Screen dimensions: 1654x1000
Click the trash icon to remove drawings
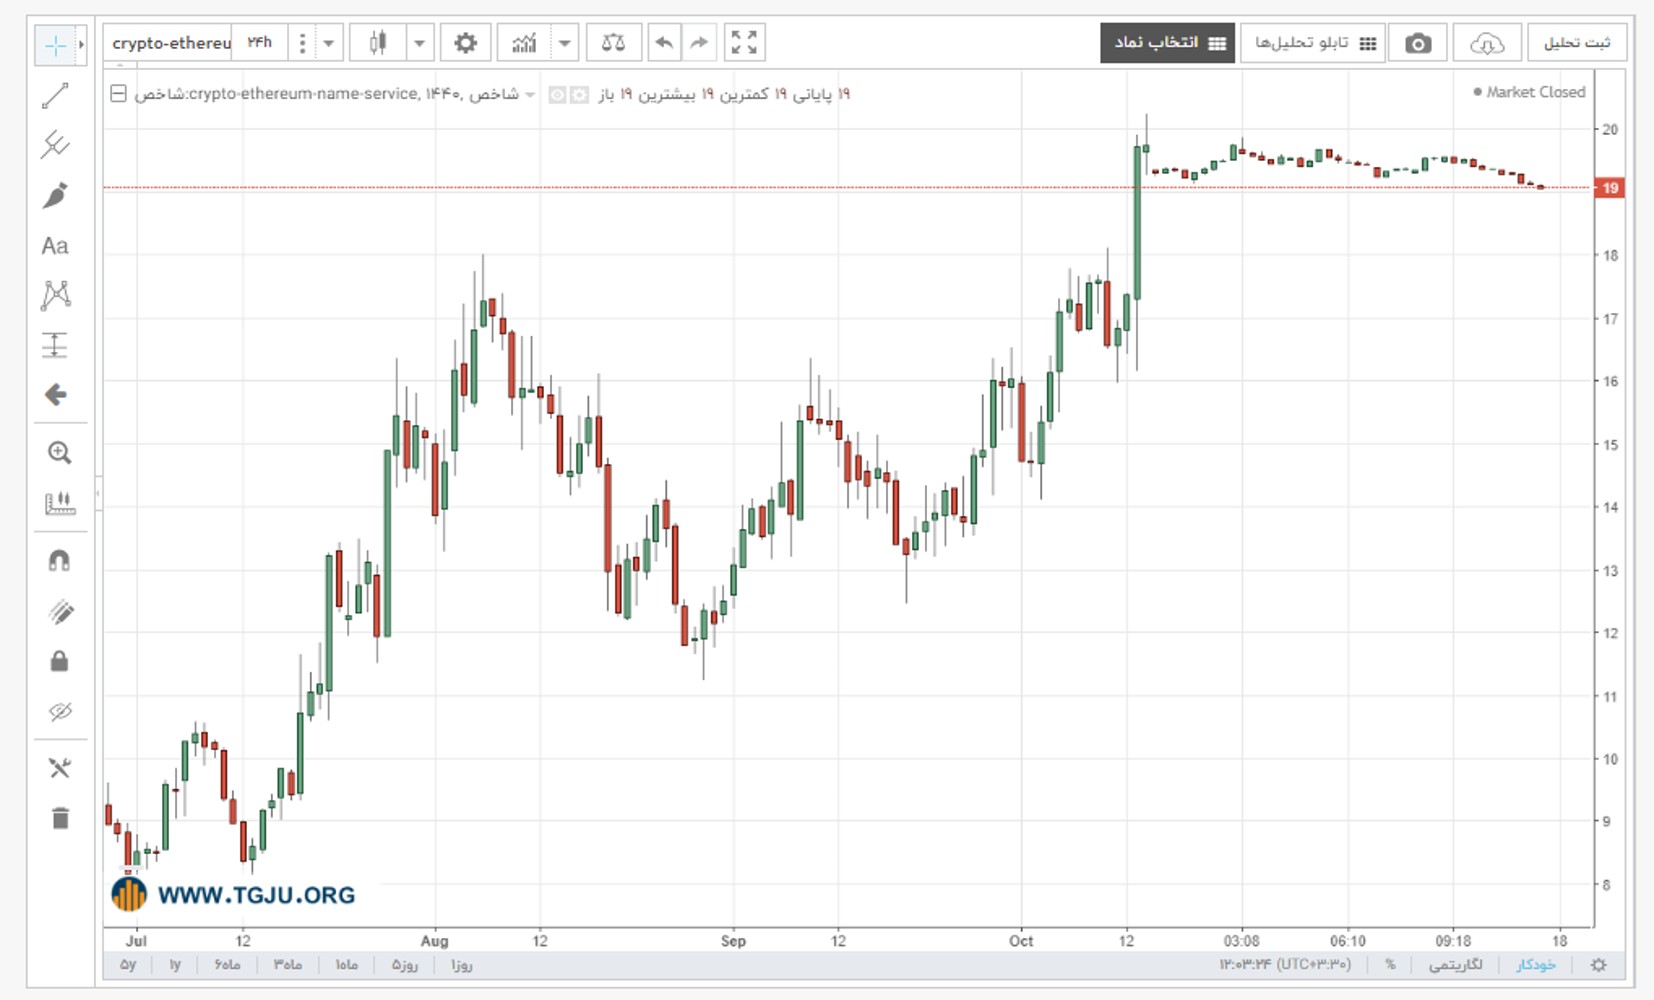[60, 818]
